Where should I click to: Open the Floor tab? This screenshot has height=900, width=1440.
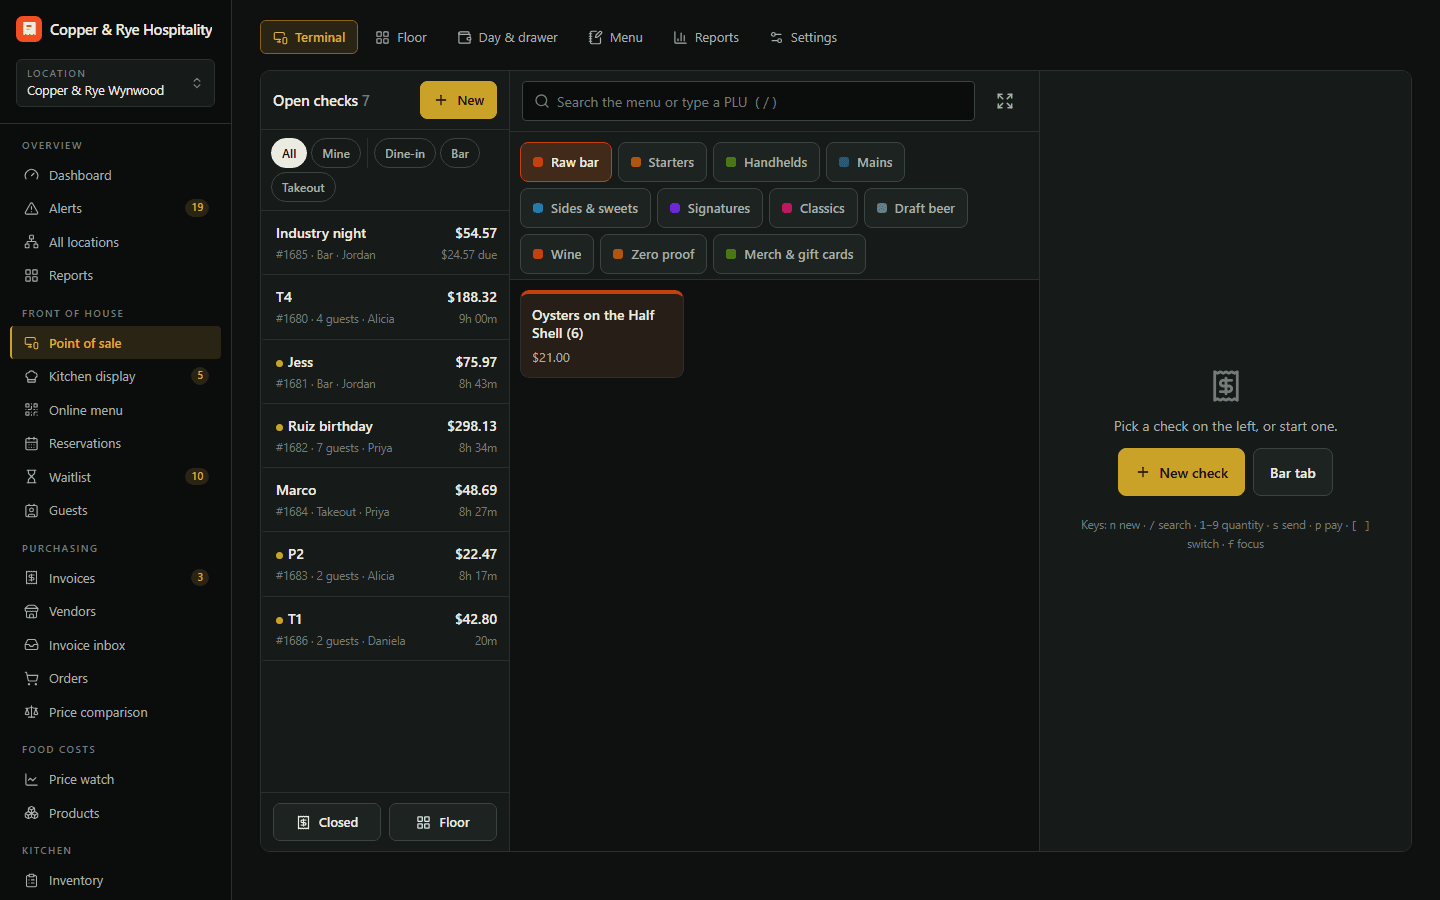point(401,37)
